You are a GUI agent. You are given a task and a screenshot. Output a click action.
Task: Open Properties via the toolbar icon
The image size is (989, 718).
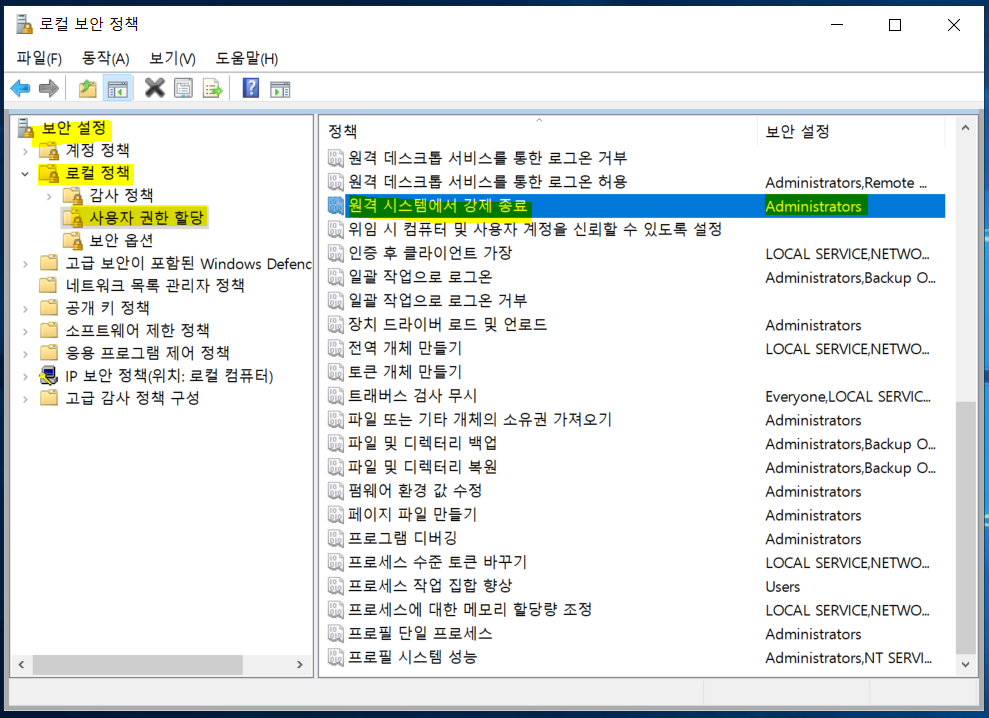coord(184,88)
